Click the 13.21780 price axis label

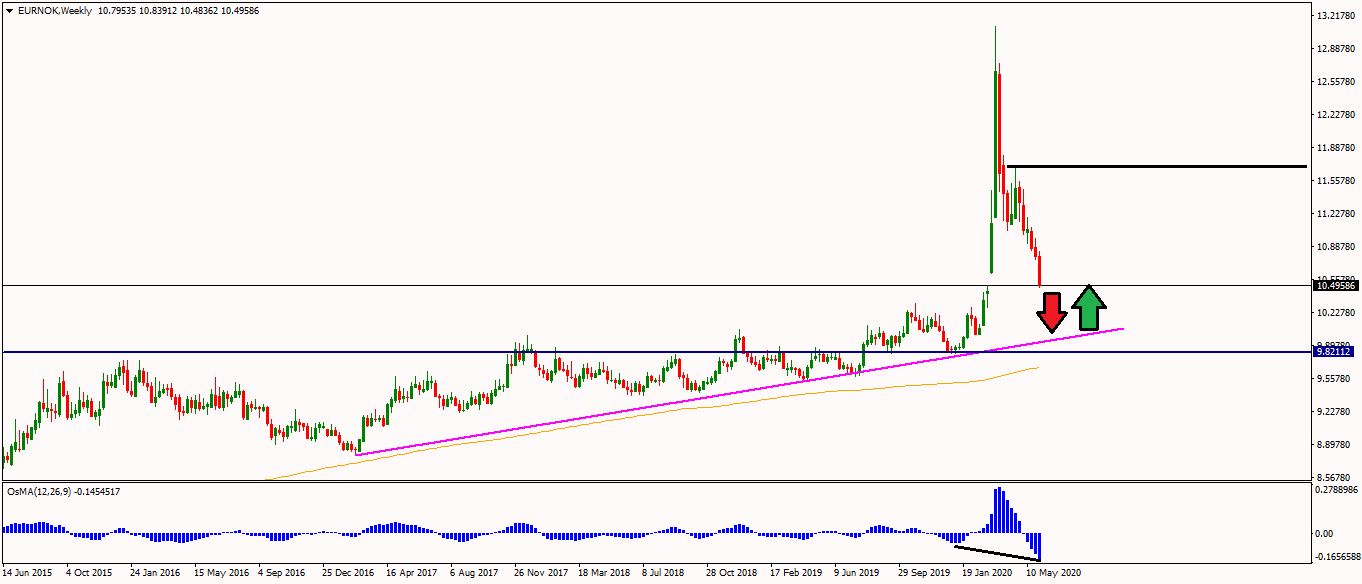point(1337,16)
